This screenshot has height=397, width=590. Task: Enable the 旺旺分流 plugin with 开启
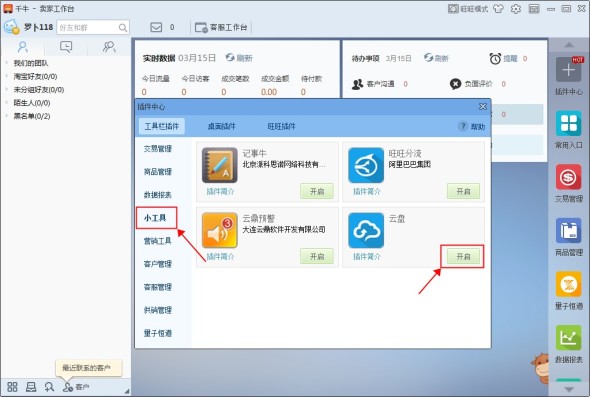[x=463, y=191]
